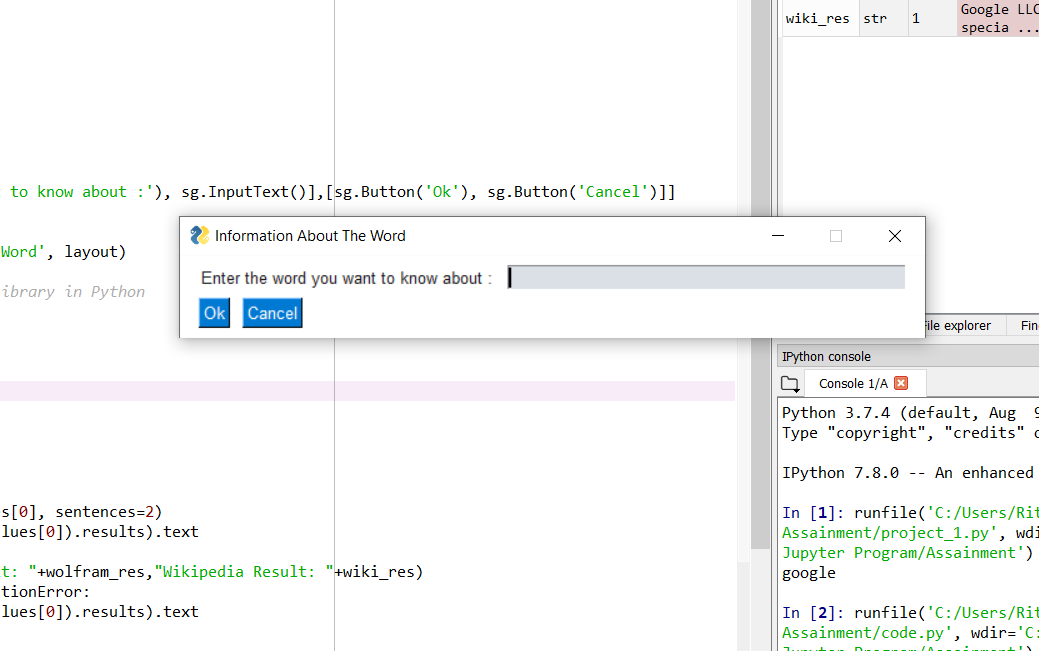Image resolution: width=1039 pixels, height=651 pixels.
Task: Click the Google LLC value cell of wiki_res
Action: coord(999,19)
